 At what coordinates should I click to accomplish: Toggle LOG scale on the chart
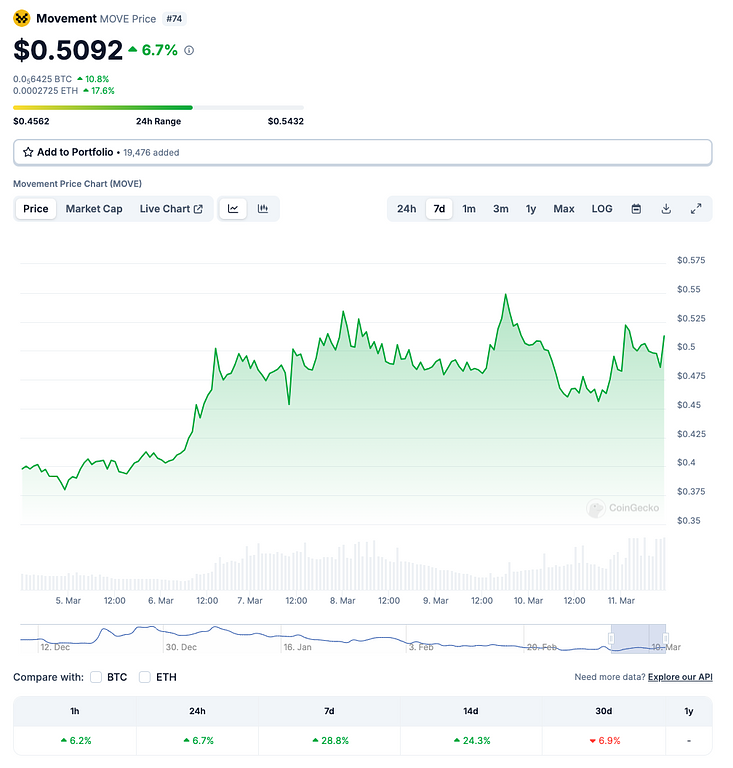click(x=602, y=209)
